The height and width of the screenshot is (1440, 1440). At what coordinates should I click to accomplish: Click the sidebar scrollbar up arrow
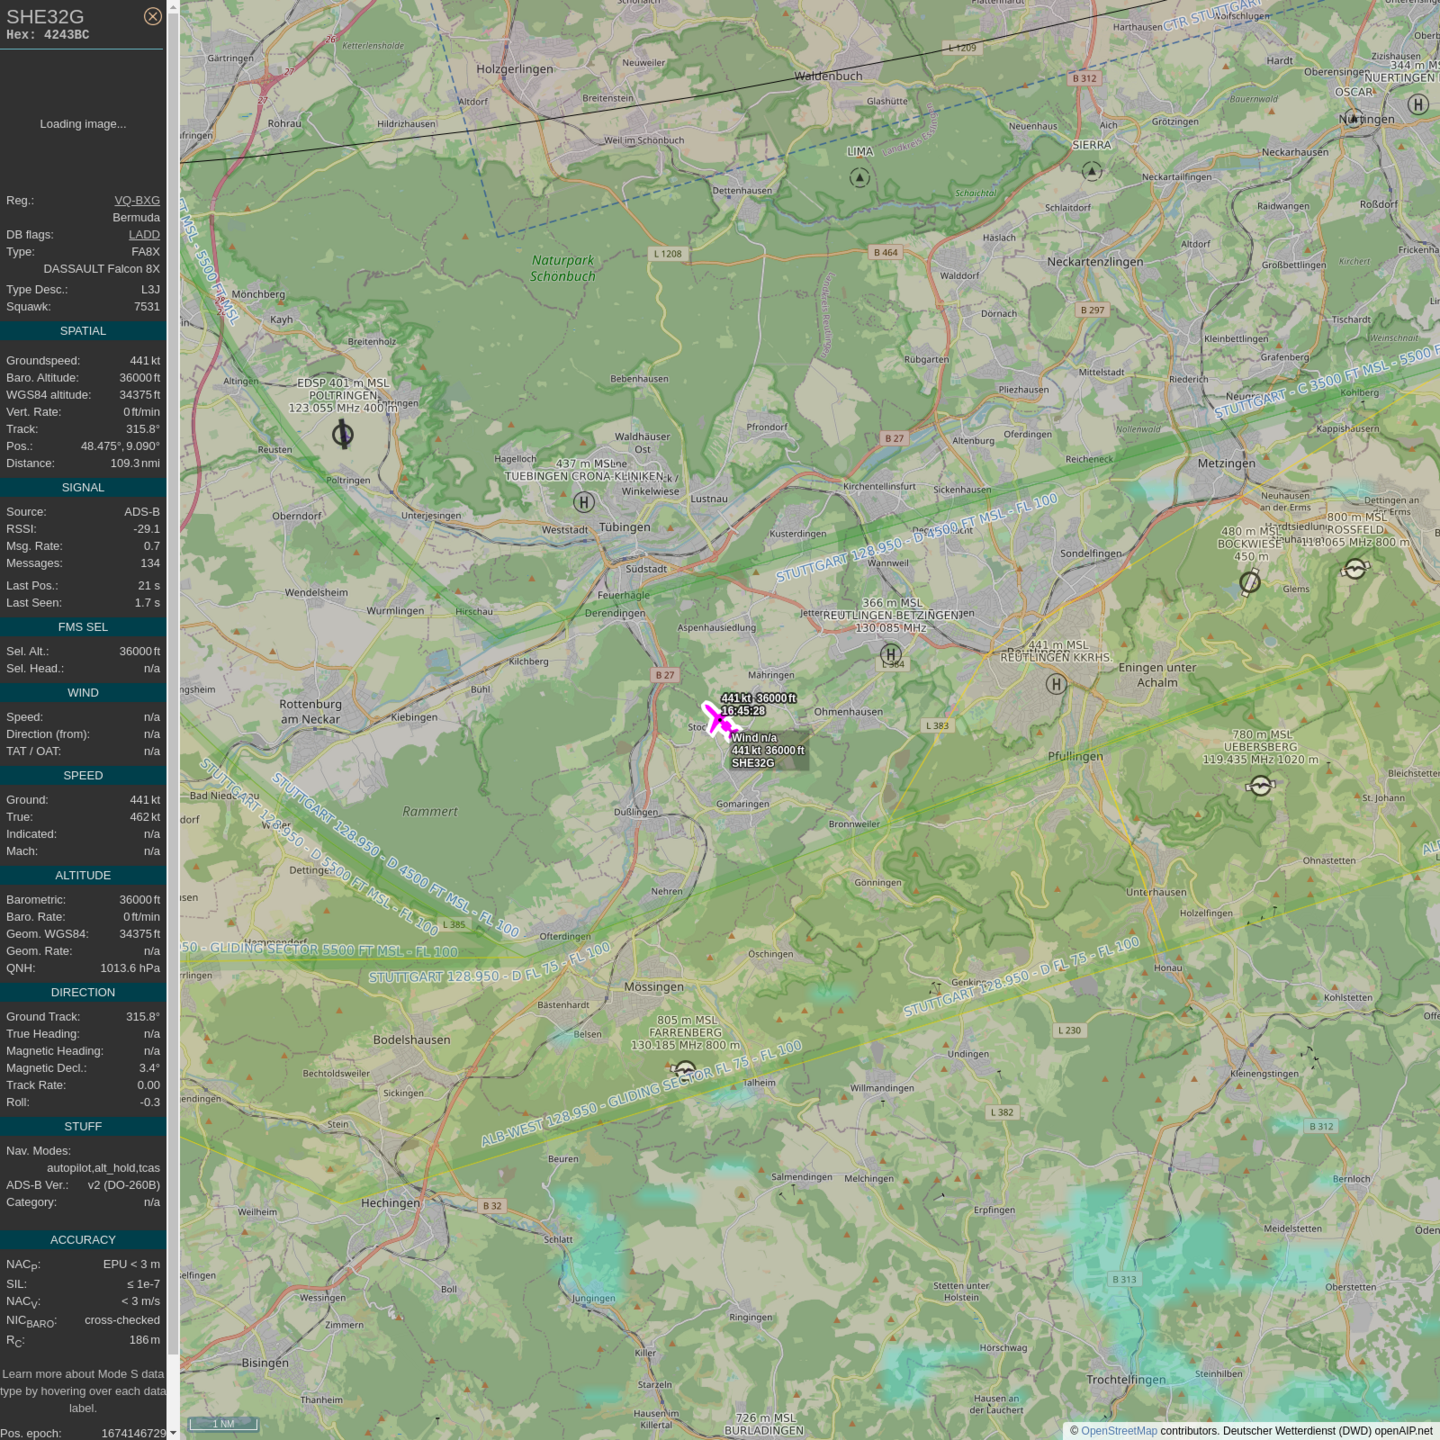[x=173, y=7]
